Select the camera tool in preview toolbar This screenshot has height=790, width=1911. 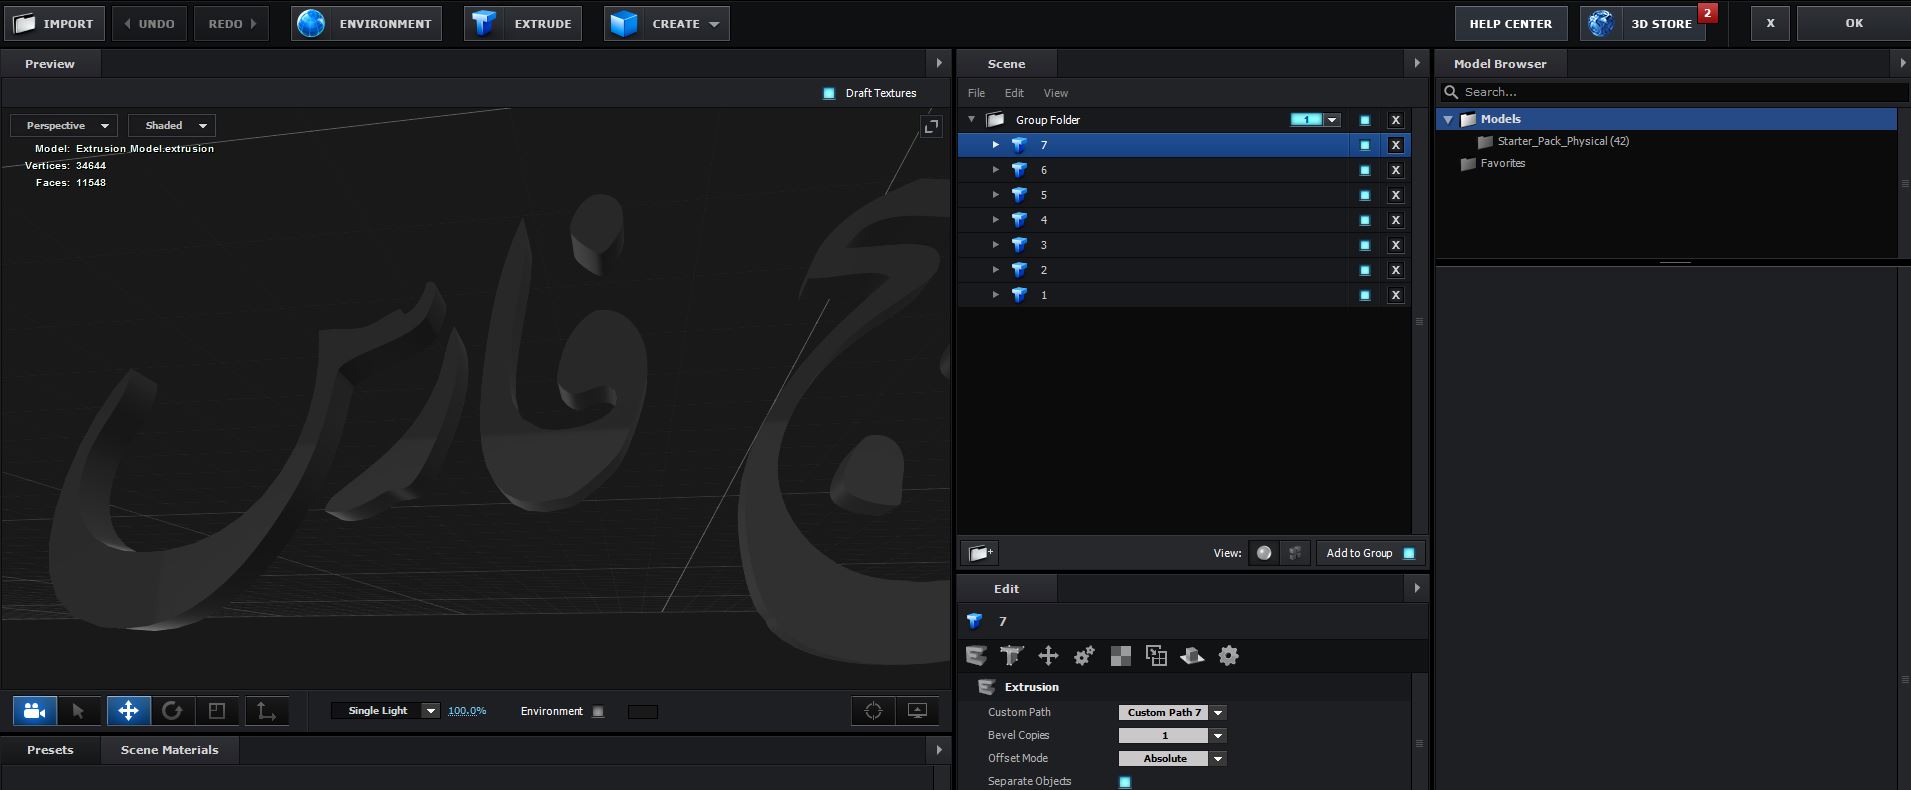tap(34, 711)
